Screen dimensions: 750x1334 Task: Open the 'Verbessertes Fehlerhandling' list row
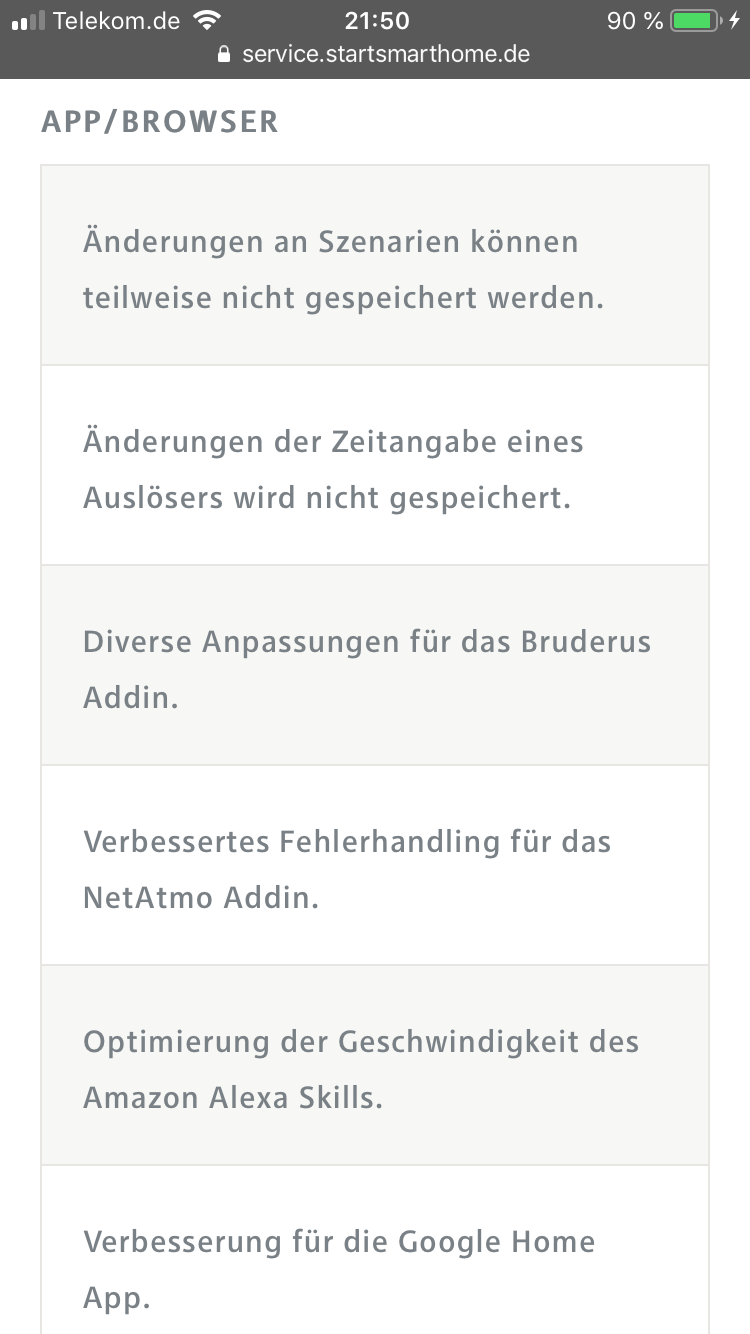click(x=375, y=866)
